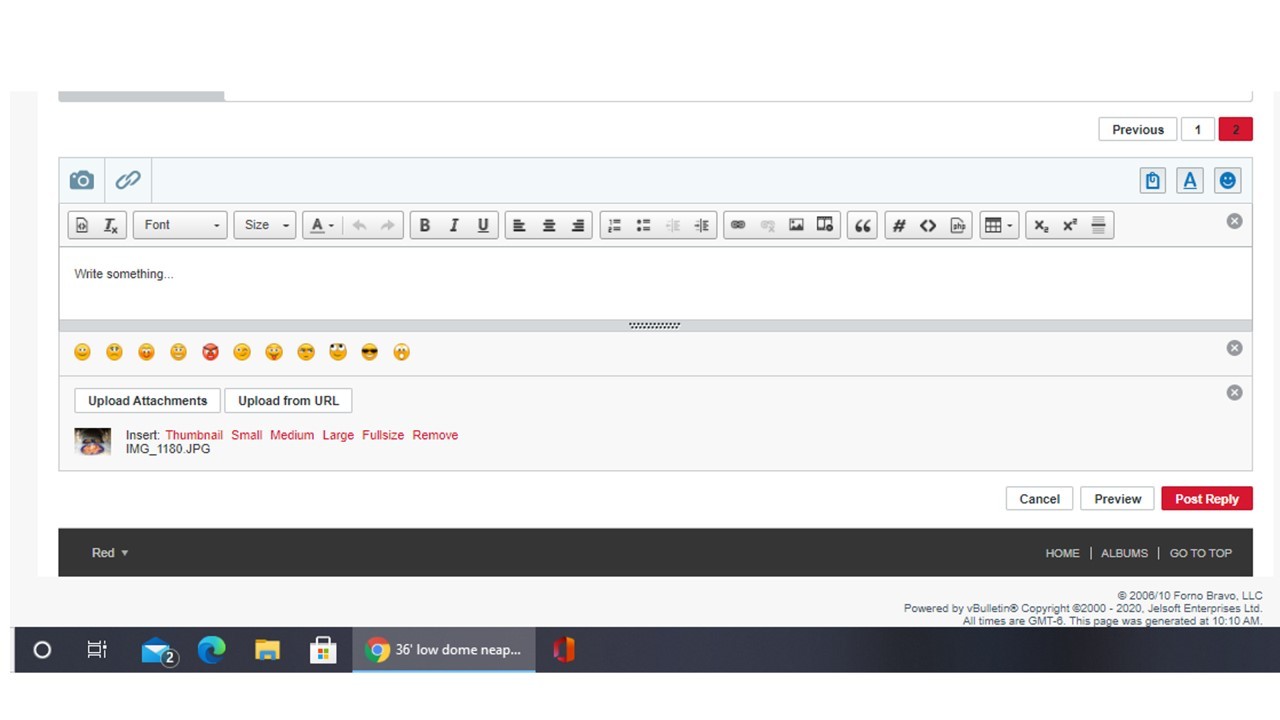Click the IMG_1180.JPG attachment thumbnail
This screenshot has width=1280, height=720.
pos(93,442)
